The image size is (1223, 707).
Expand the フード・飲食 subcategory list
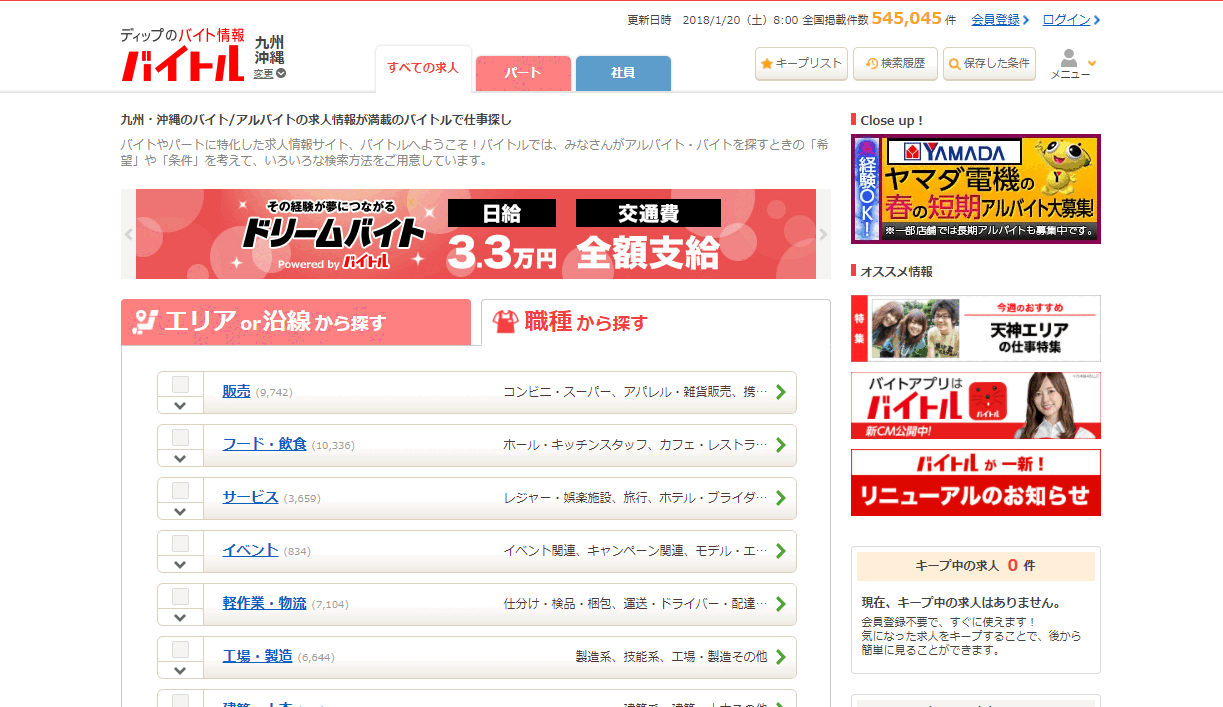(x=180, y=458)
